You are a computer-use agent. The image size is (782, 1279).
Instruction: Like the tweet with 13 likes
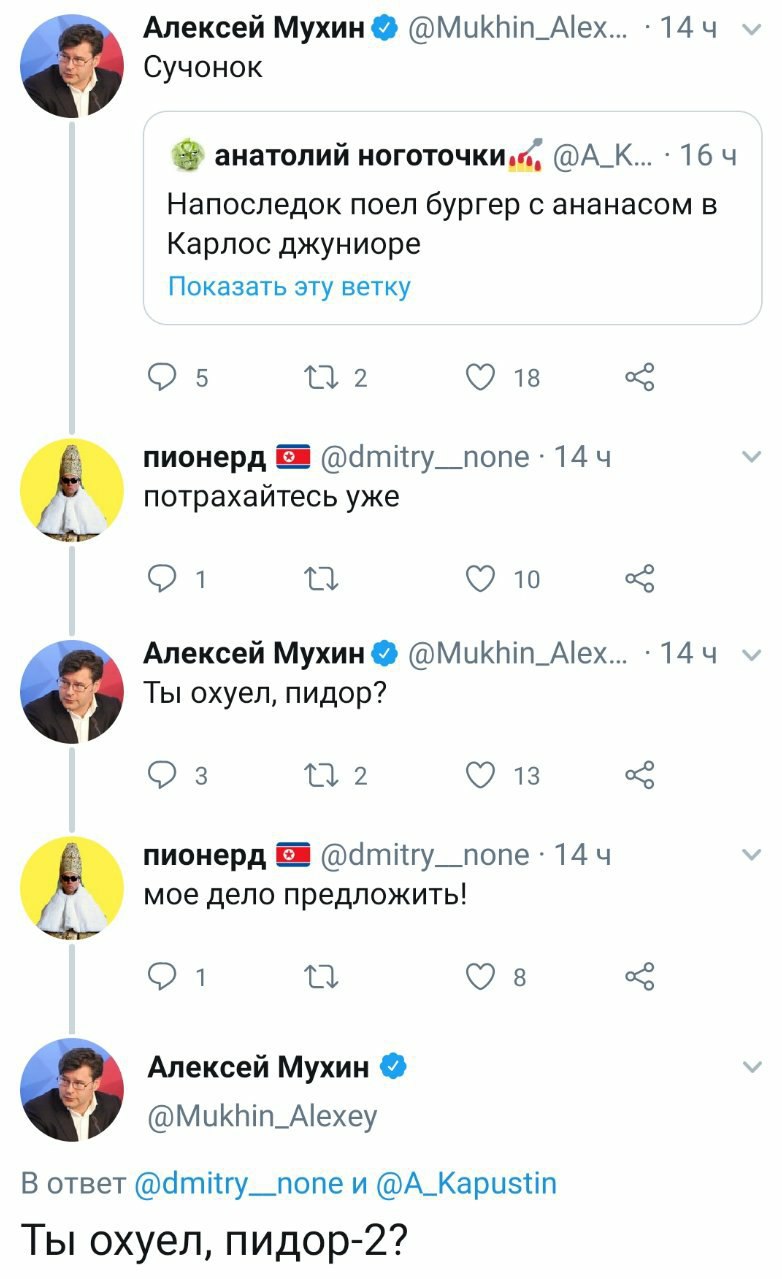(482, 775)
